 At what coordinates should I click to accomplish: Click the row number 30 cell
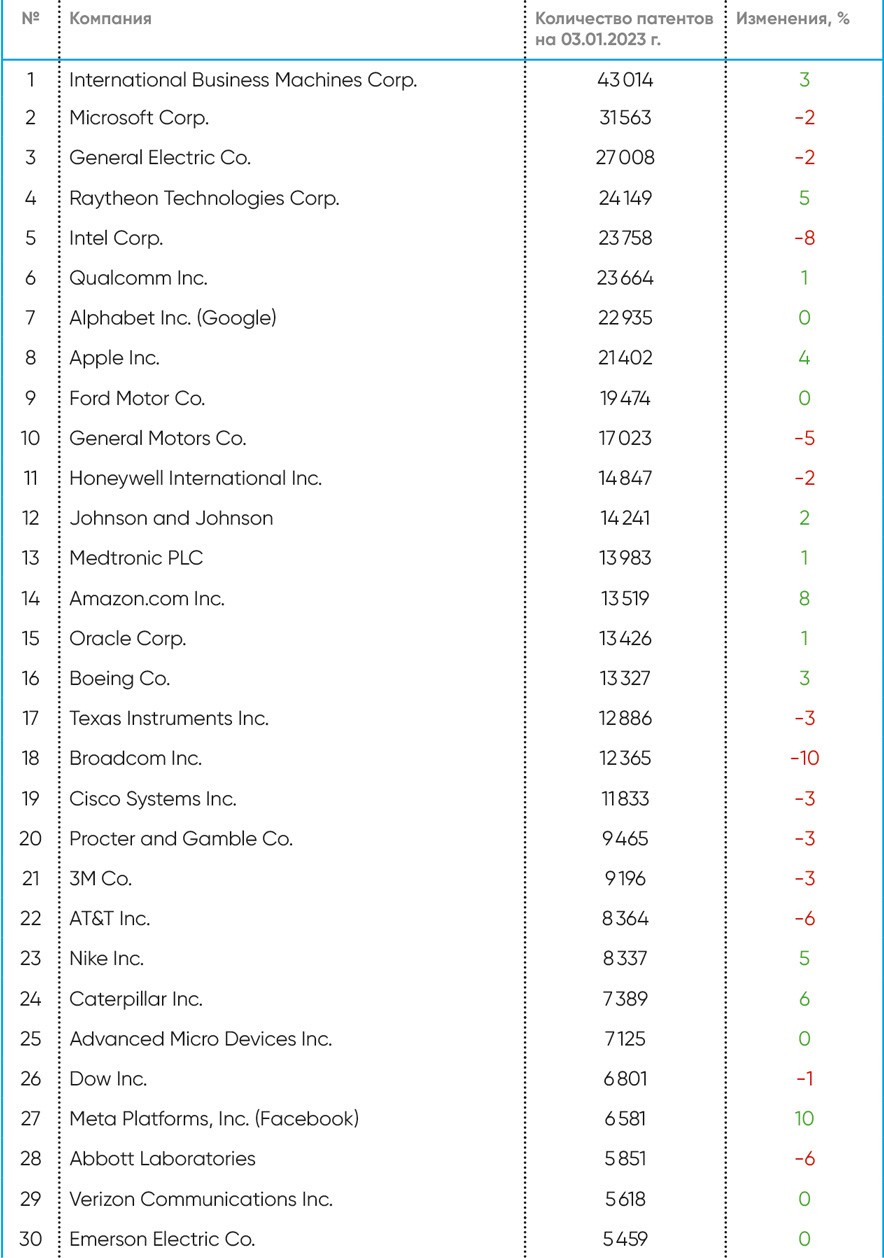(30, 1240)
